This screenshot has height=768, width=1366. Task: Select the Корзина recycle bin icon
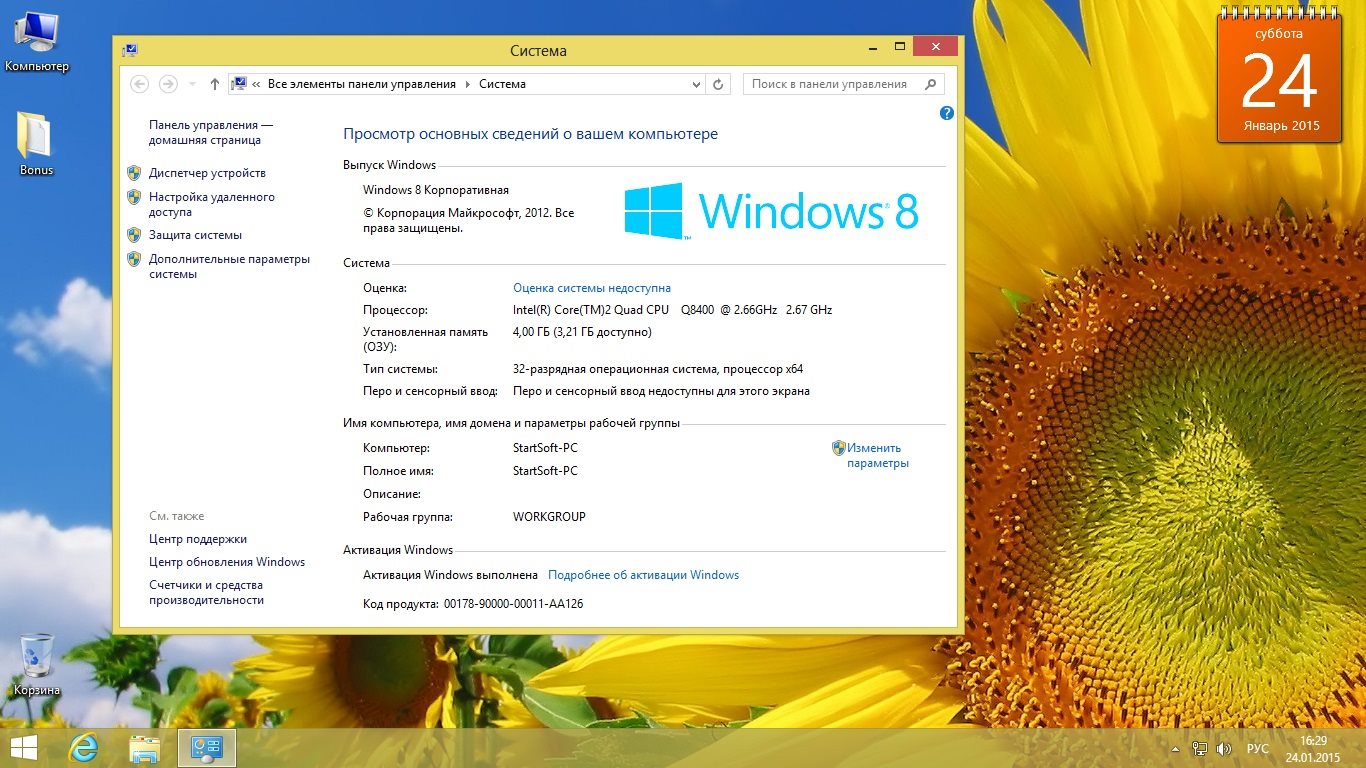[37, 664]
